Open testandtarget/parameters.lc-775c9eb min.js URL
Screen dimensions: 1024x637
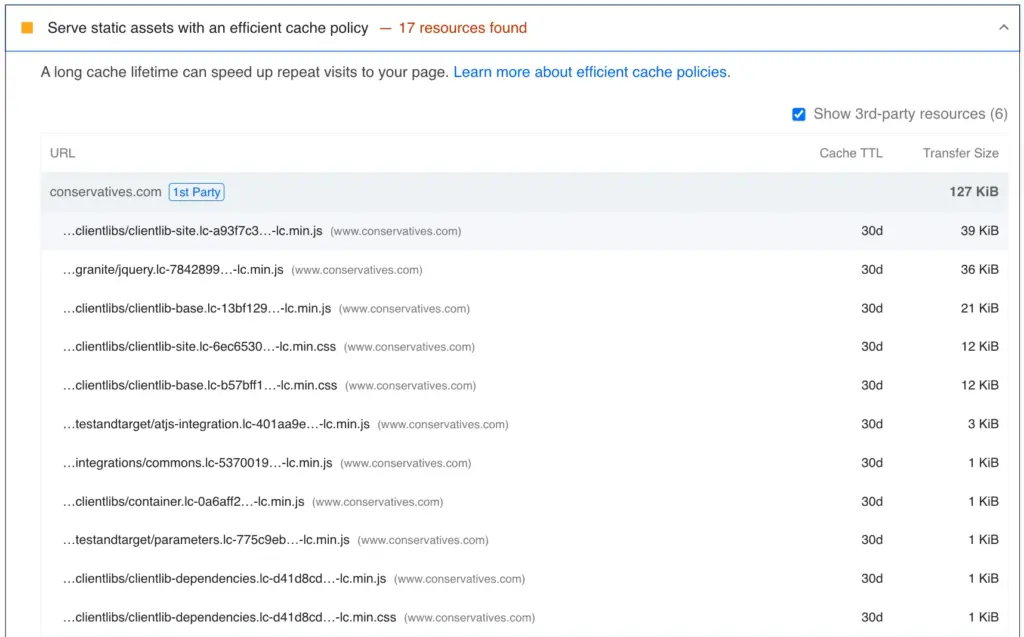point(206,540)
